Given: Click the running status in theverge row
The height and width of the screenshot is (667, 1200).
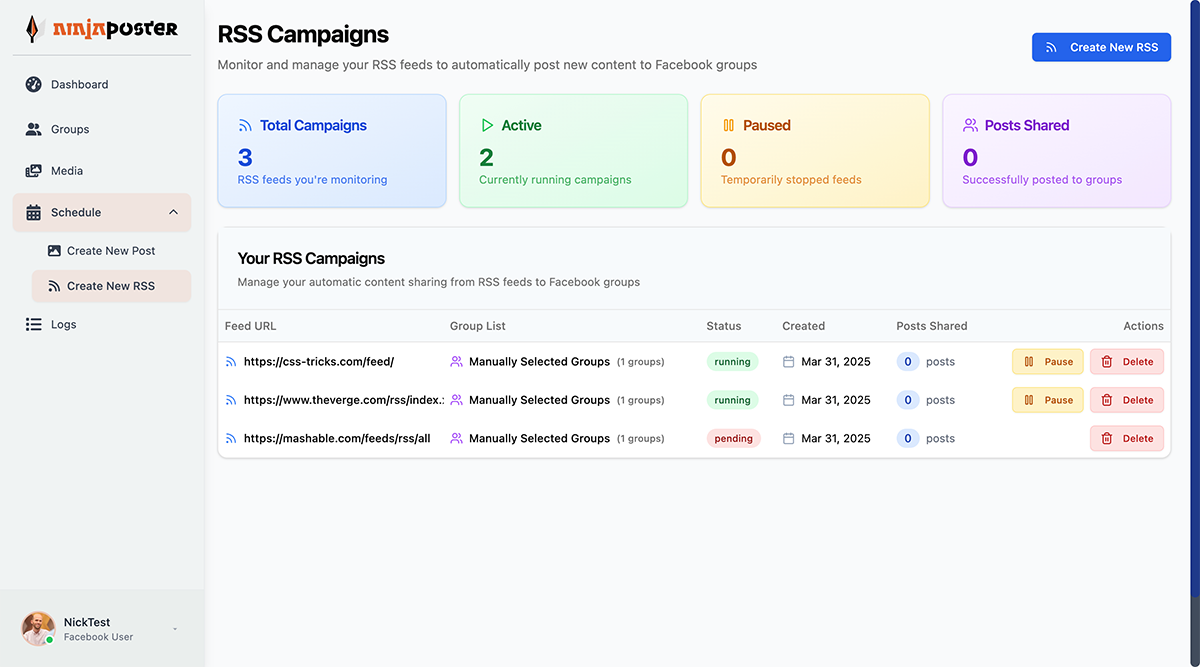Looking at the screenshot, I should coord(732,400).
